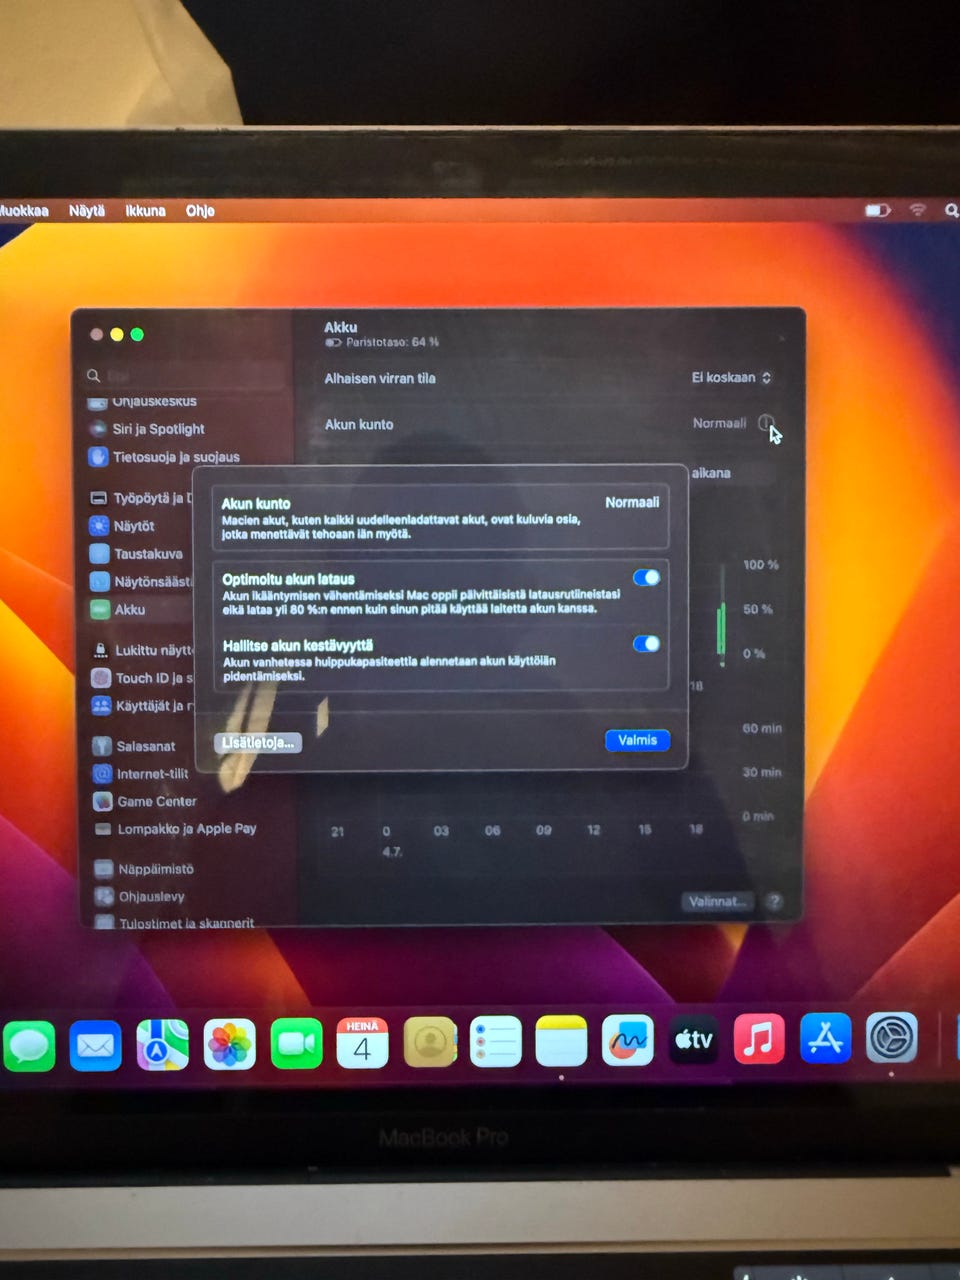Click the Akun kunto info icon
960x1280 pixels.
pyautogui.click(x=765, y=422)
